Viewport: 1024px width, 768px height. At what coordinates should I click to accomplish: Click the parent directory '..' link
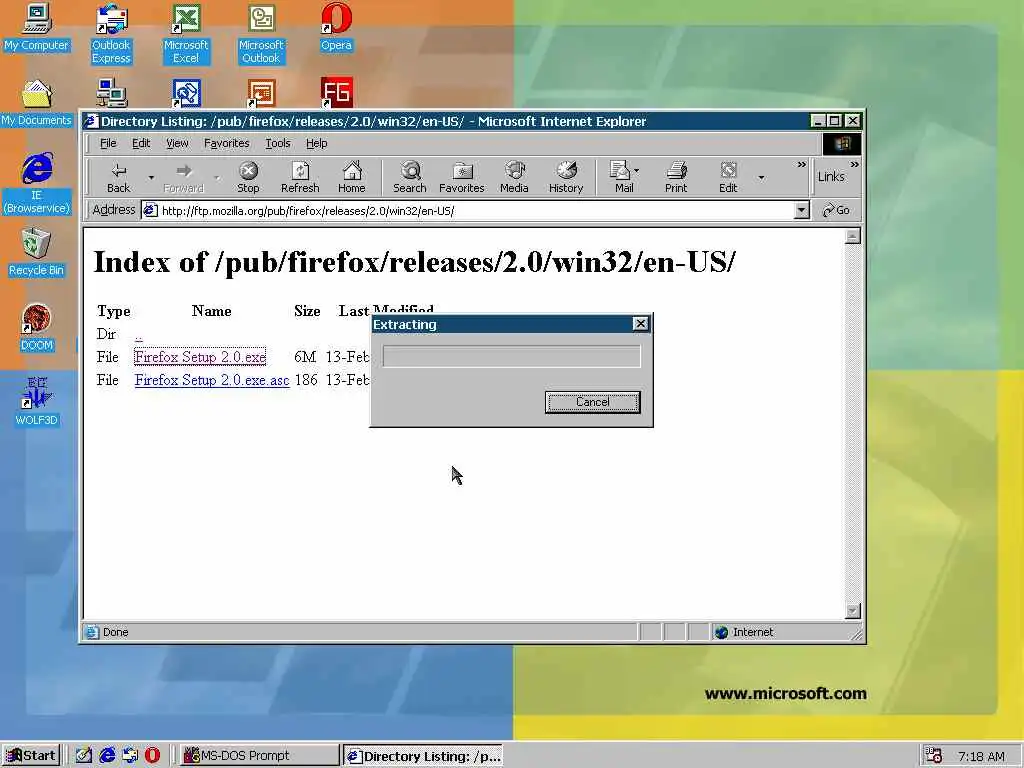(x=138, y=334)
